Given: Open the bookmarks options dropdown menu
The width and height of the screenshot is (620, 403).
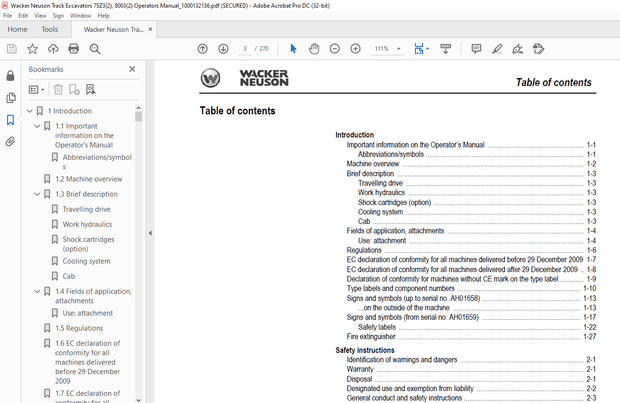Looking at the screenshot, I should [36, 89].
